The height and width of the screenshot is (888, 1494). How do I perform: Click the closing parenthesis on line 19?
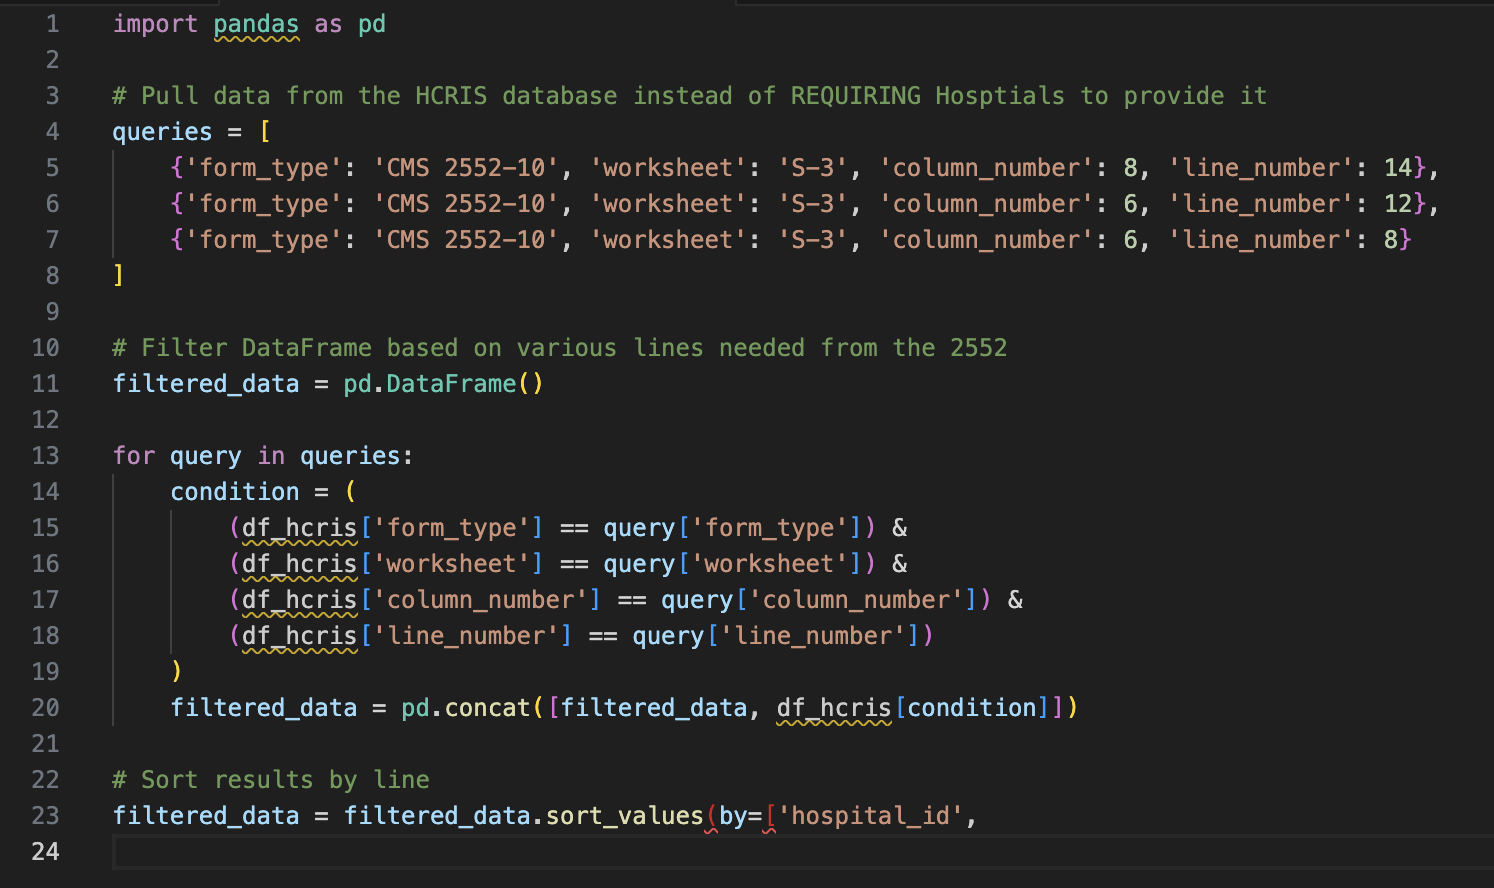pyautogui.click(x=176, y=671)
